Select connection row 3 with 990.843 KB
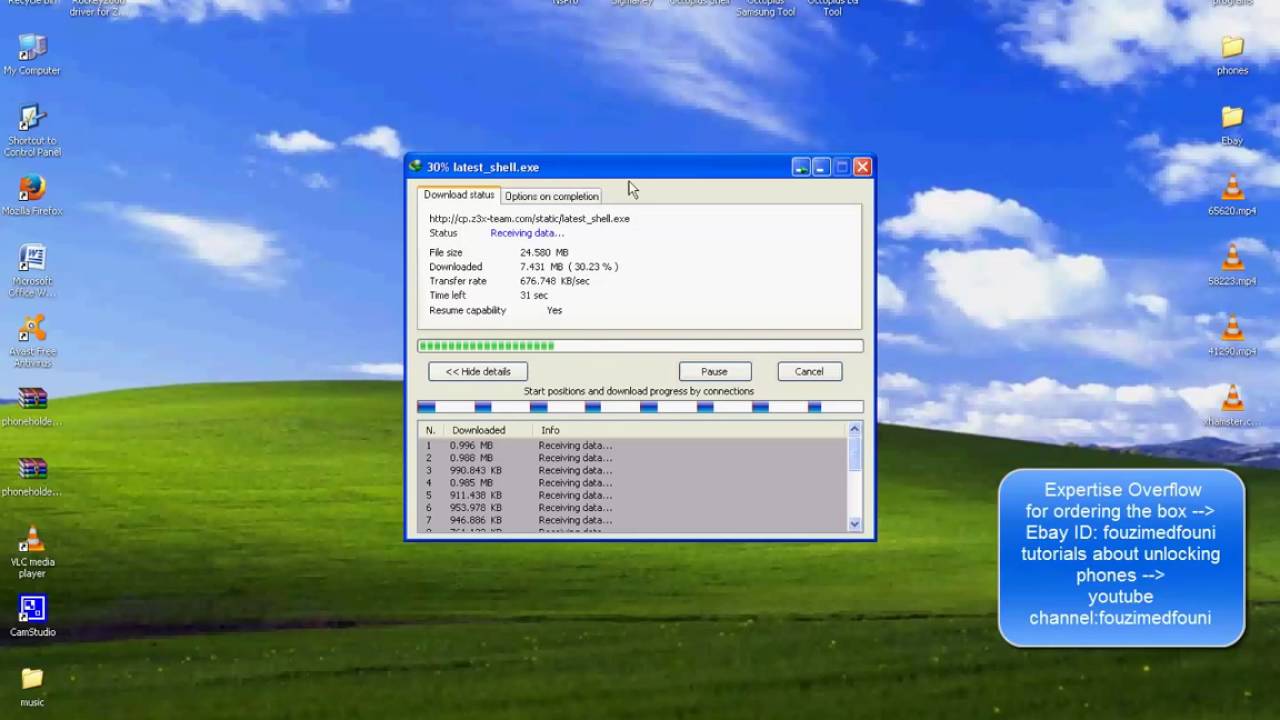Viewport: 1280px width, 720px height. [x=632, y=470]
